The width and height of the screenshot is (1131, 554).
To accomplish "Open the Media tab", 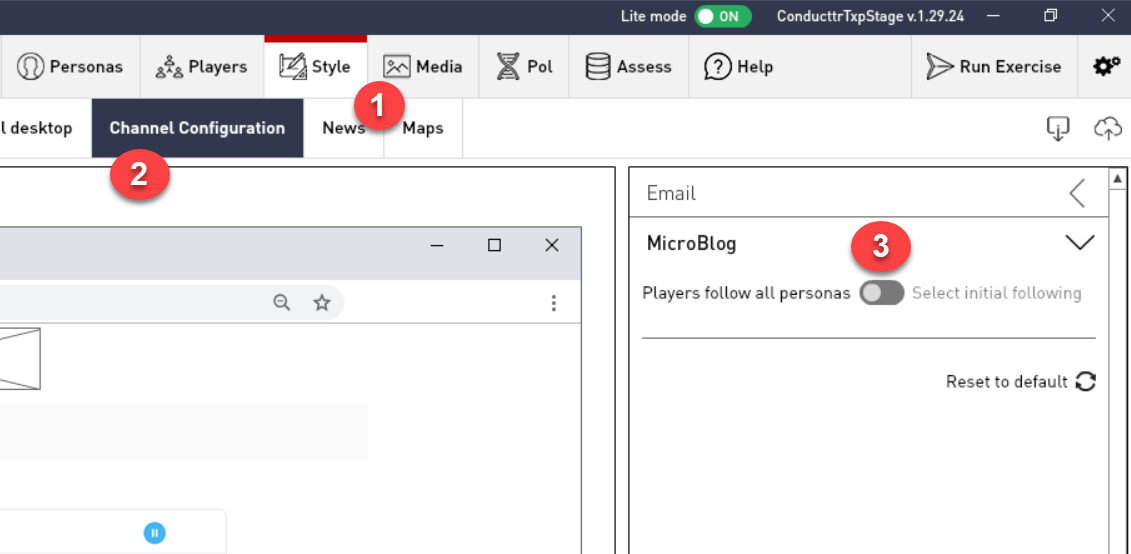I will (x=423, y=67).
